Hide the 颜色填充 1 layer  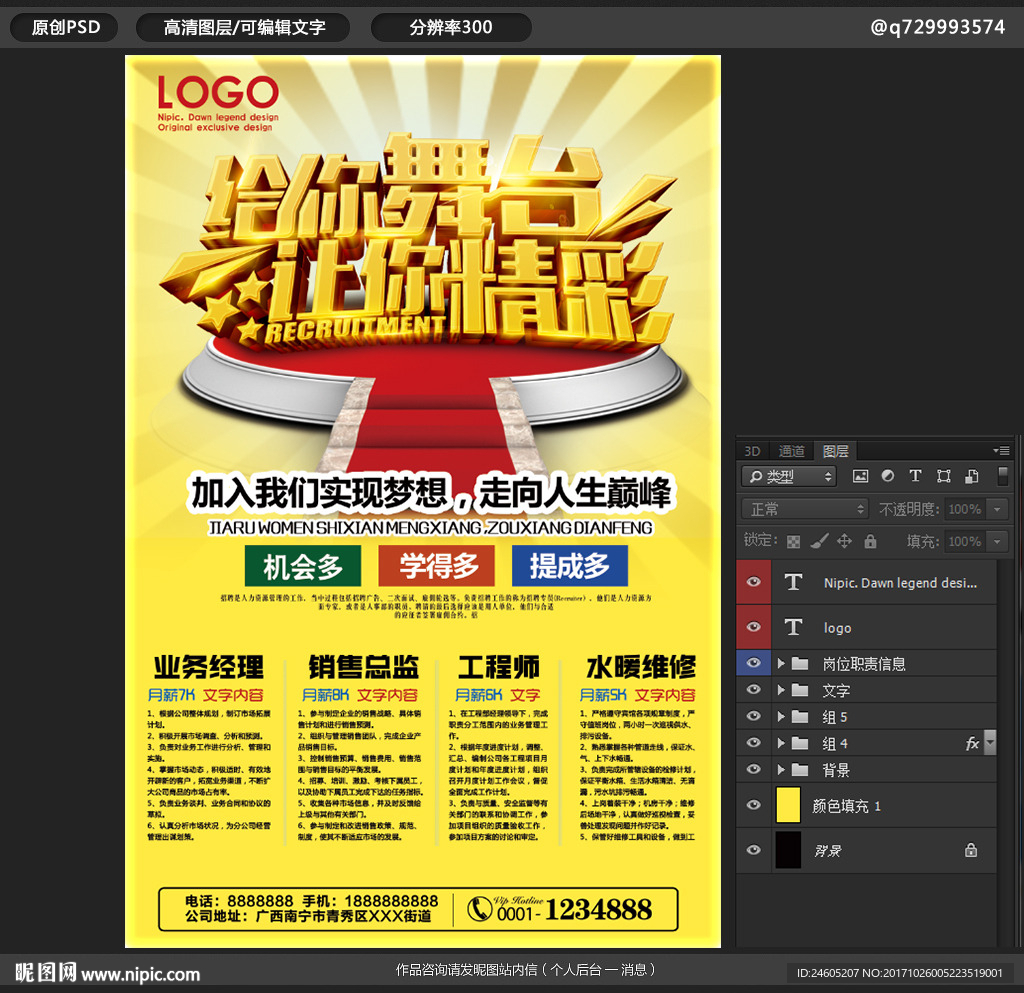coord(754,804)
